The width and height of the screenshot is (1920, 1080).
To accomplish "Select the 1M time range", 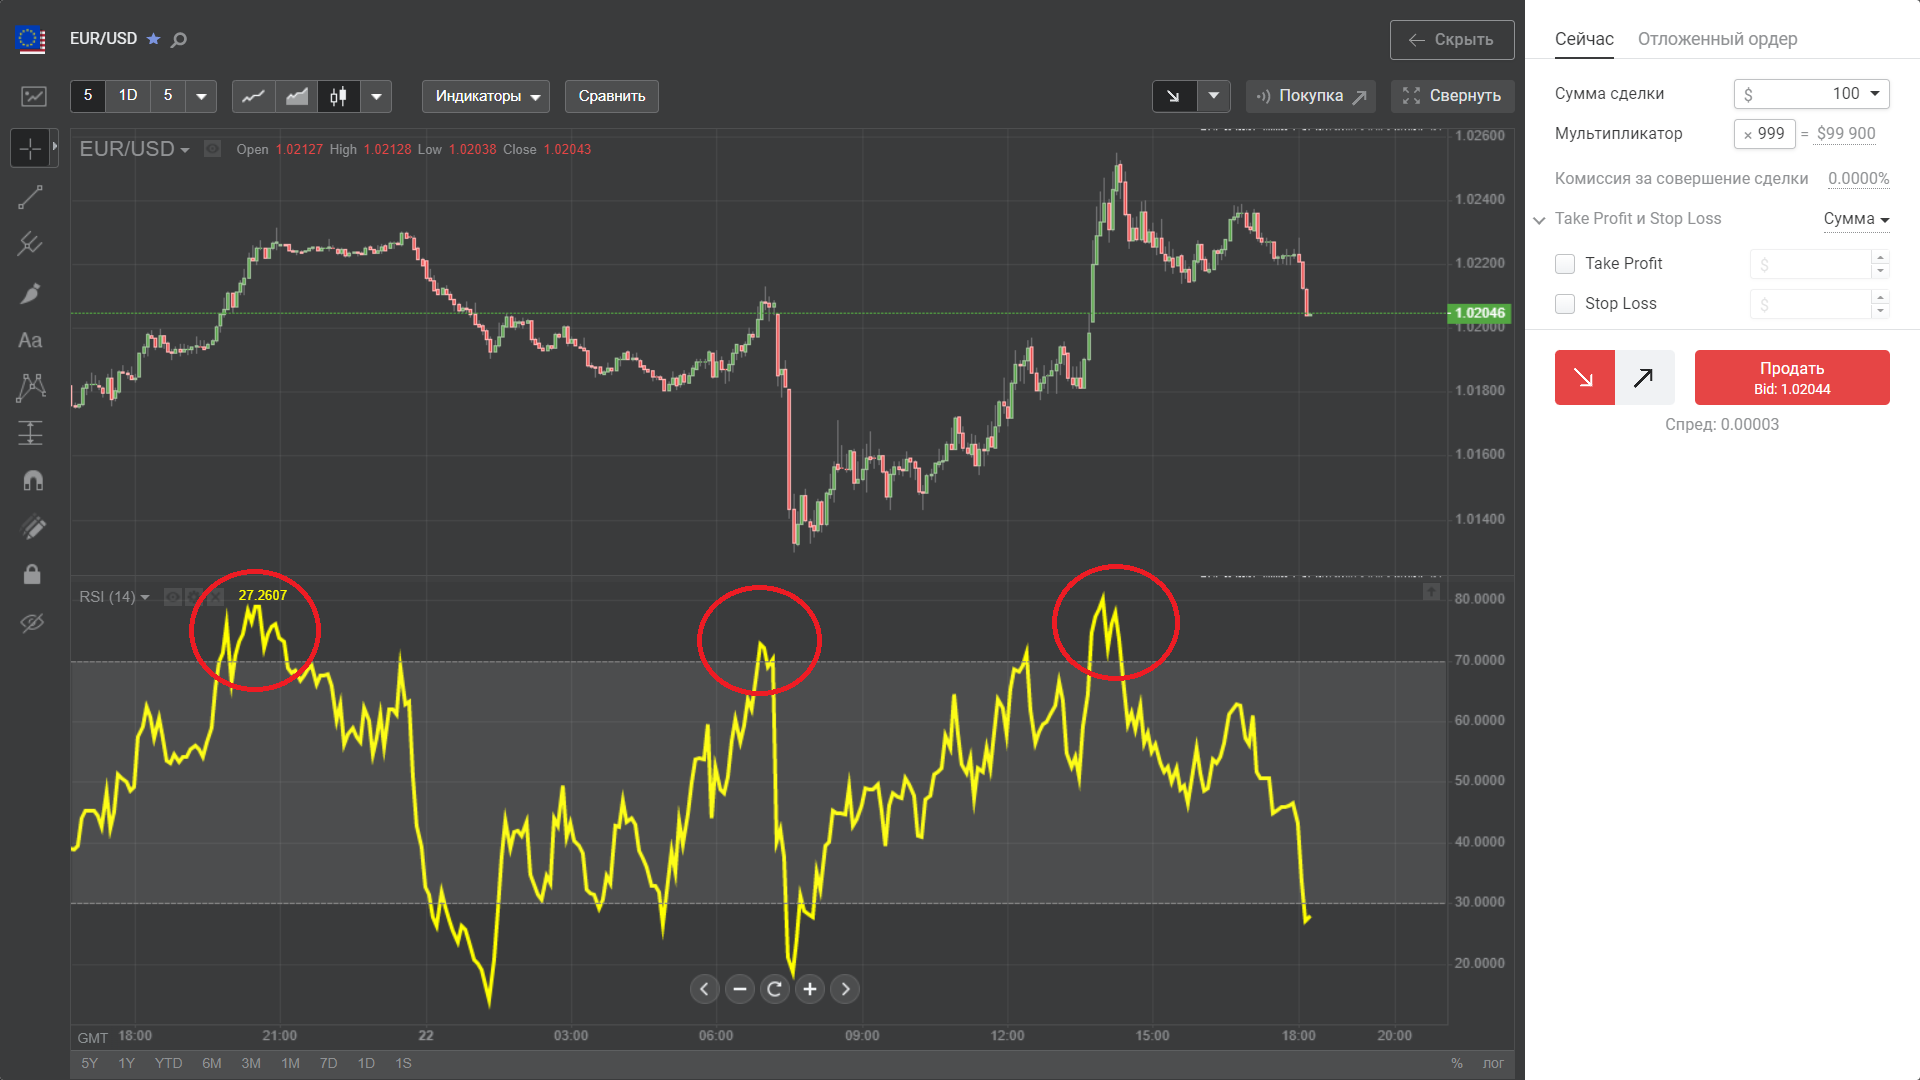I will coord(290,1063).
